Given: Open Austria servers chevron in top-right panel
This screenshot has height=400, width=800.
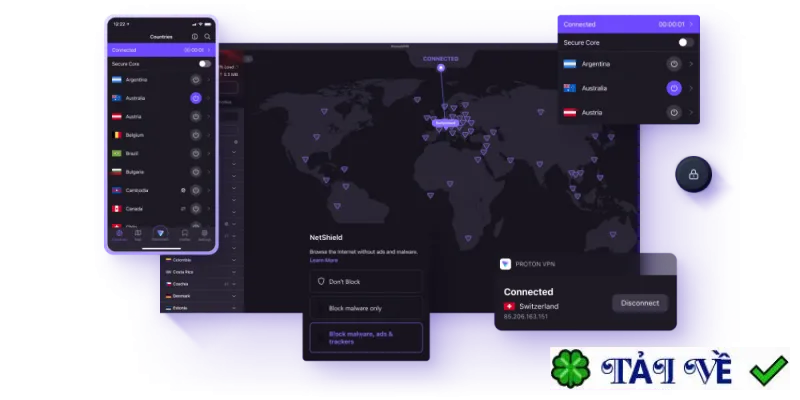Looking at the screenshot, I should (691, 112).
